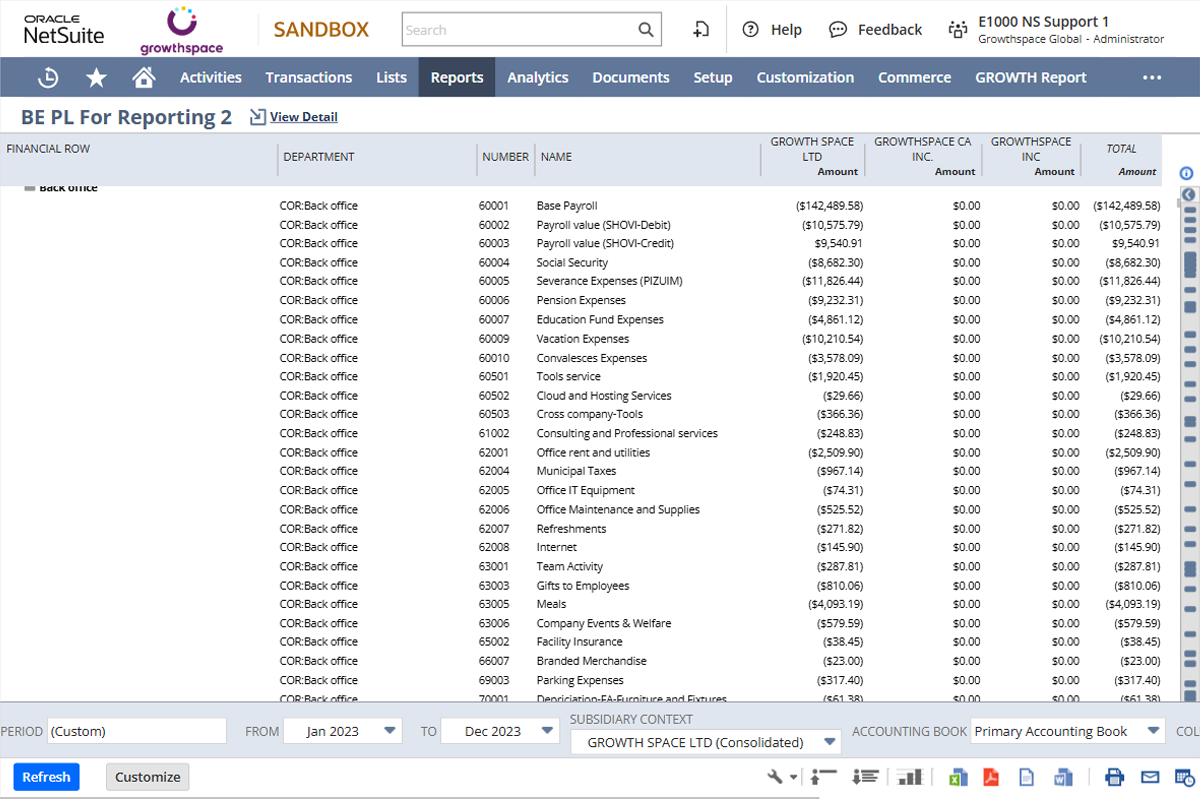Open the wrench dropdown arrow
Viewport: 1200px width, 799px height.
tap(794, 778)
